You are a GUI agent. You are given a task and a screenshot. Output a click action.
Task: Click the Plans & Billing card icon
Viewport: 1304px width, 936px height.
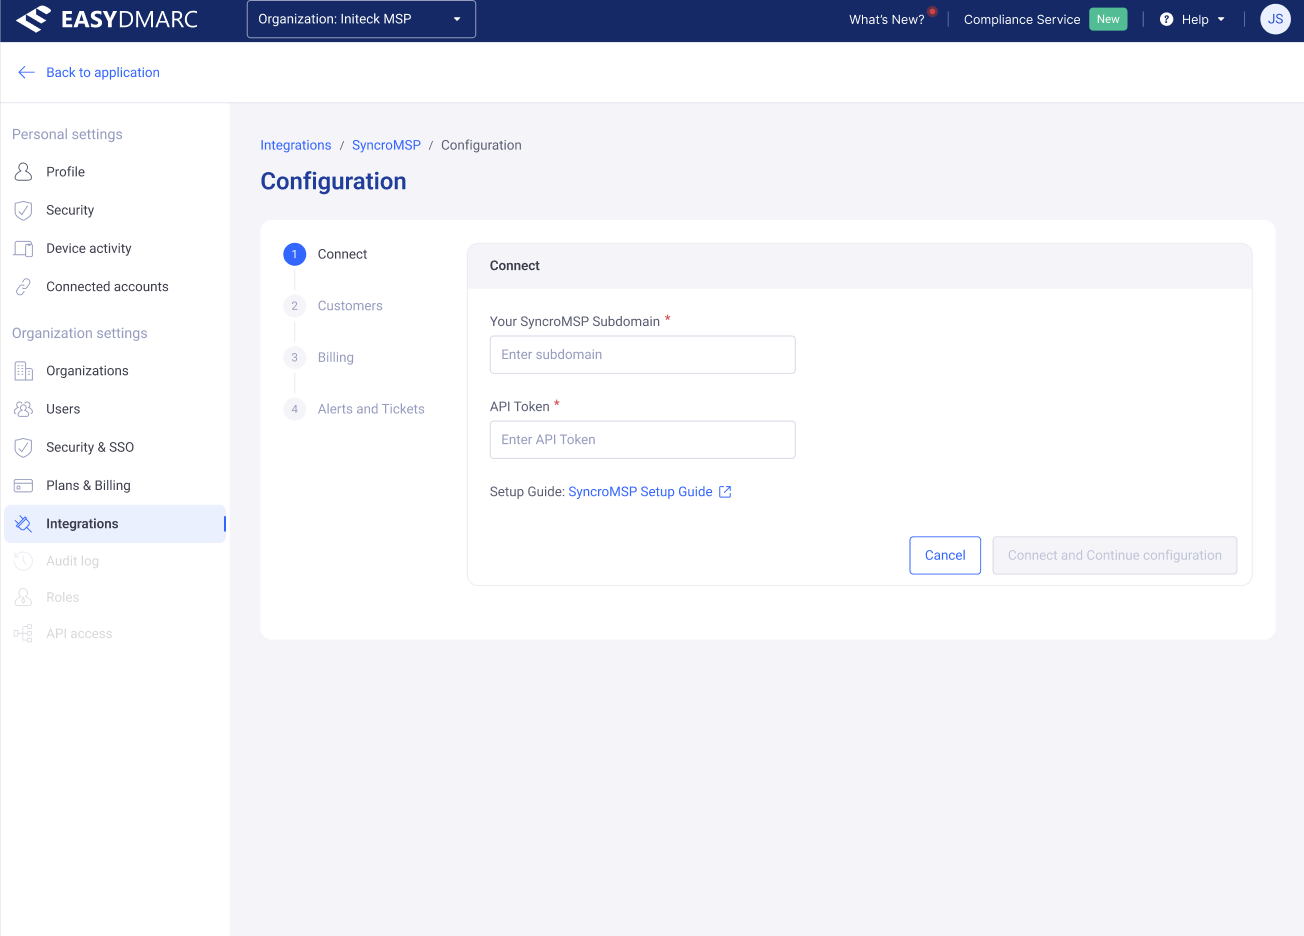24,486
